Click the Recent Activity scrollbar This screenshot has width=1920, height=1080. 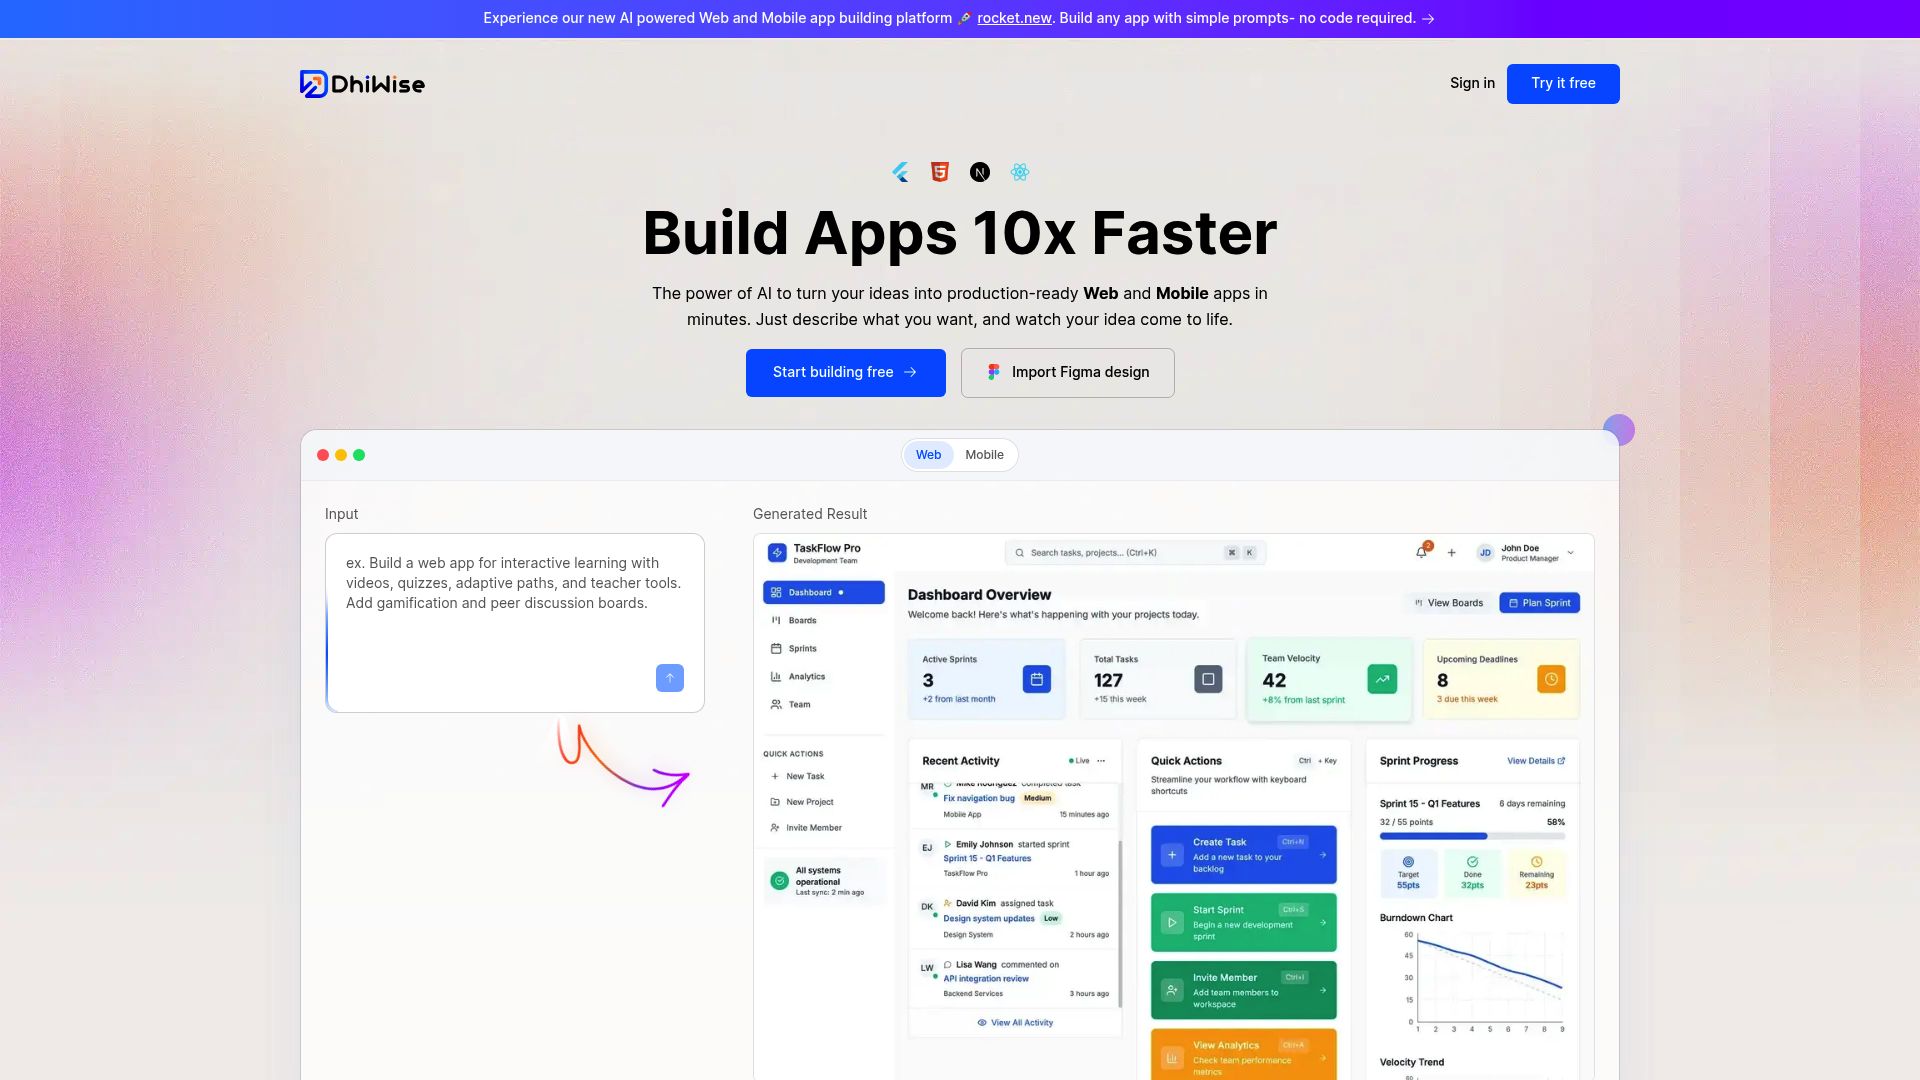click(1119, 922)
